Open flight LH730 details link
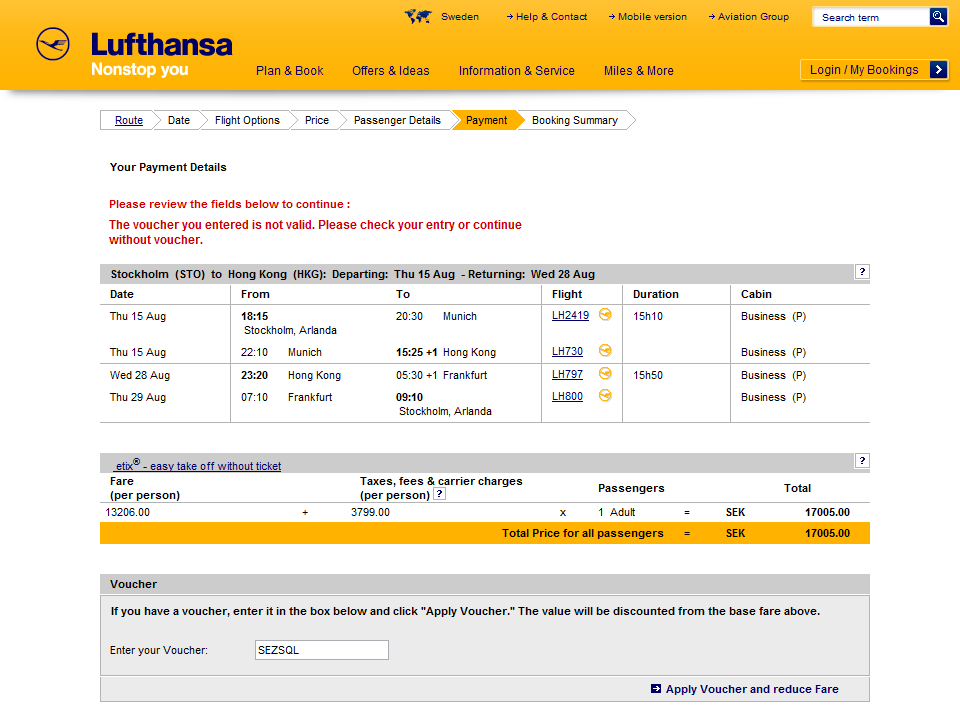Image resolution: width=960 pixels, height=707 pixels. (567, 352)
